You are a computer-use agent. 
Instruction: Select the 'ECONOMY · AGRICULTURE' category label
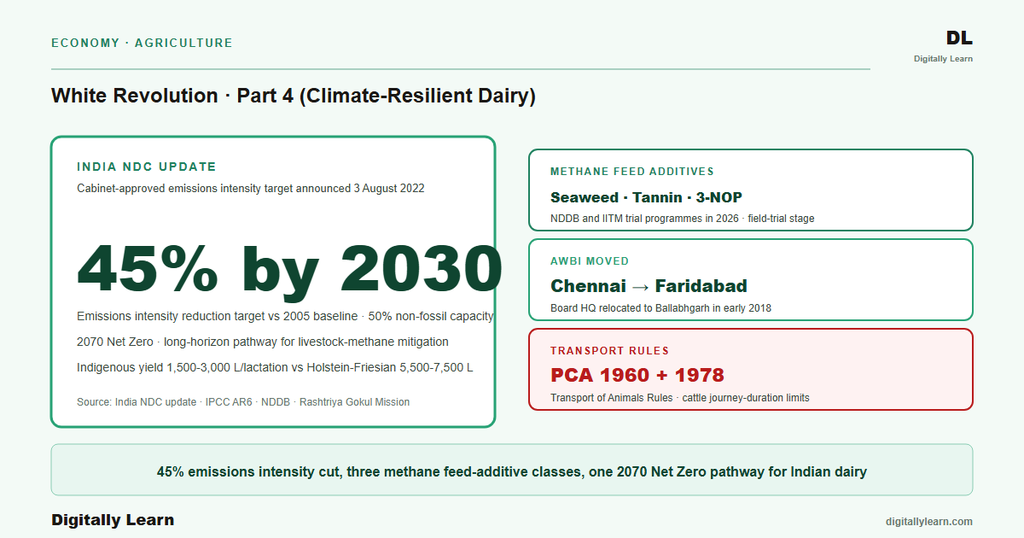[142, 43]
